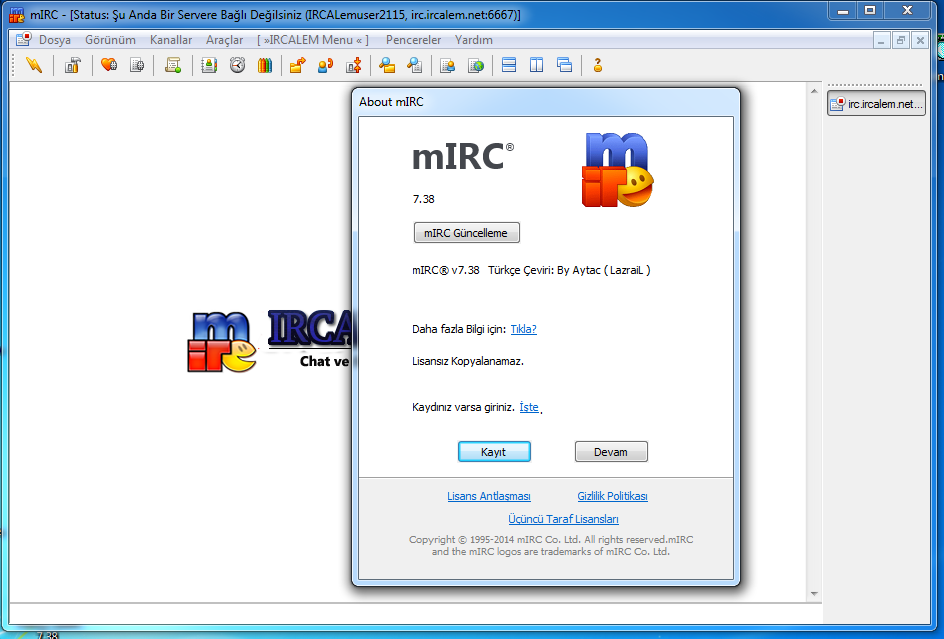Open the Colors crayons toolbar icon
This screenshot has width=944, height=639.
(x=265, y=65)
